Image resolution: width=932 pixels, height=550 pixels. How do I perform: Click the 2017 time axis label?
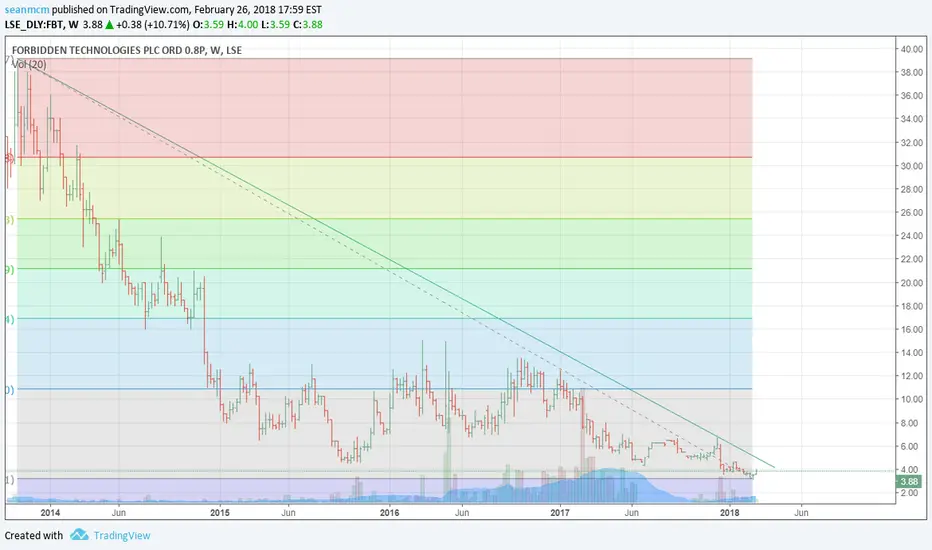(560, 512)
